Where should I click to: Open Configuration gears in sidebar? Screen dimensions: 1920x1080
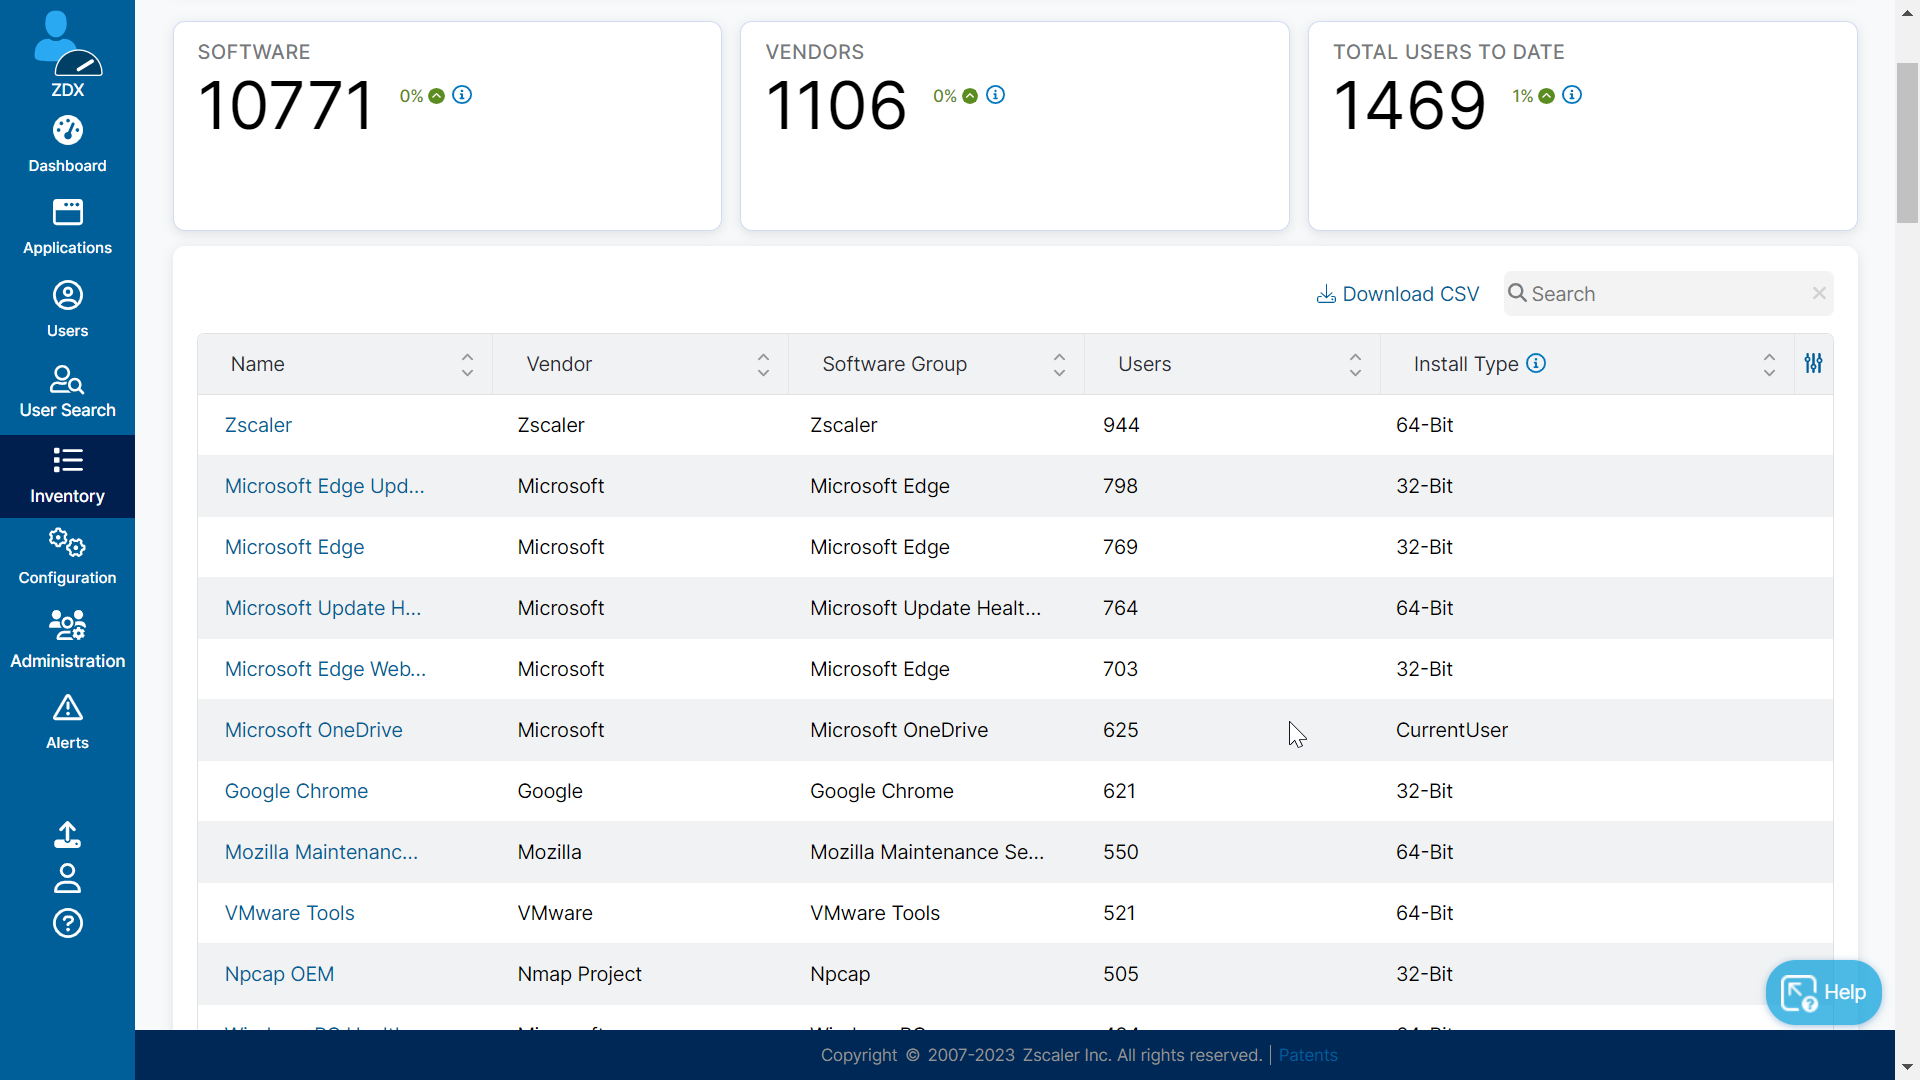click(67, 557)
